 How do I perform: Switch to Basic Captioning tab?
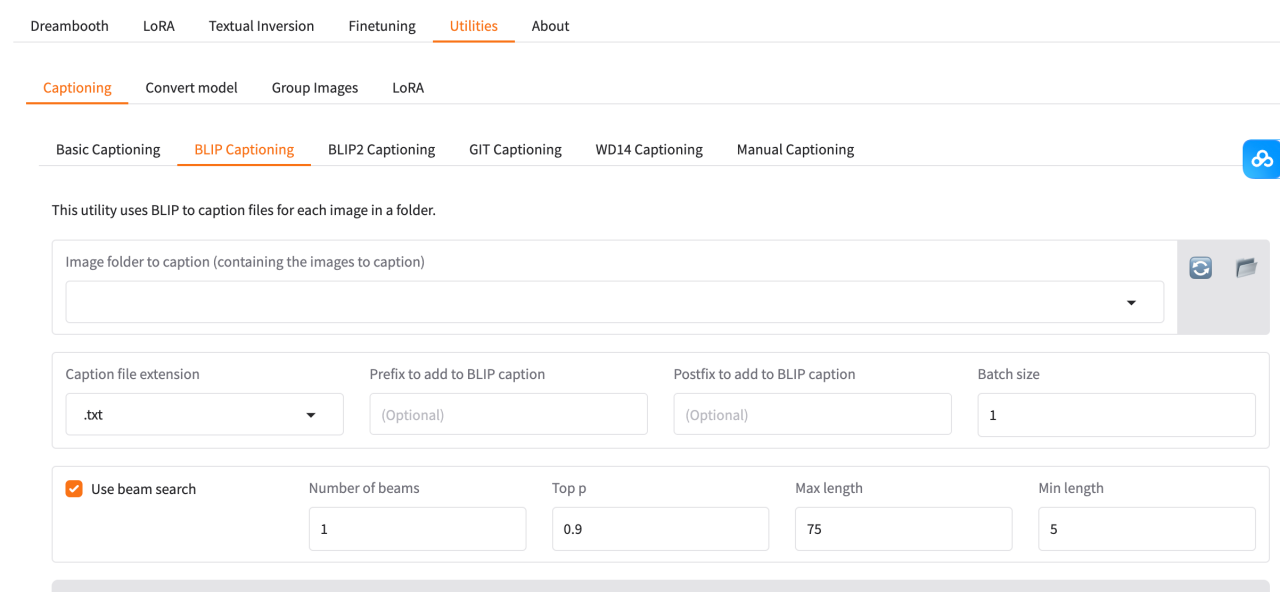click(108, 150)
